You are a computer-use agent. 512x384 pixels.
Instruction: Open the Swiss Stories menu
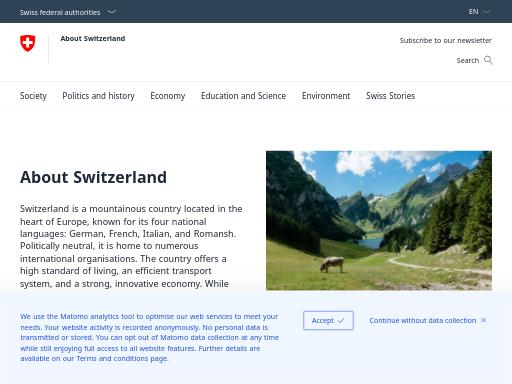point(390,96)
